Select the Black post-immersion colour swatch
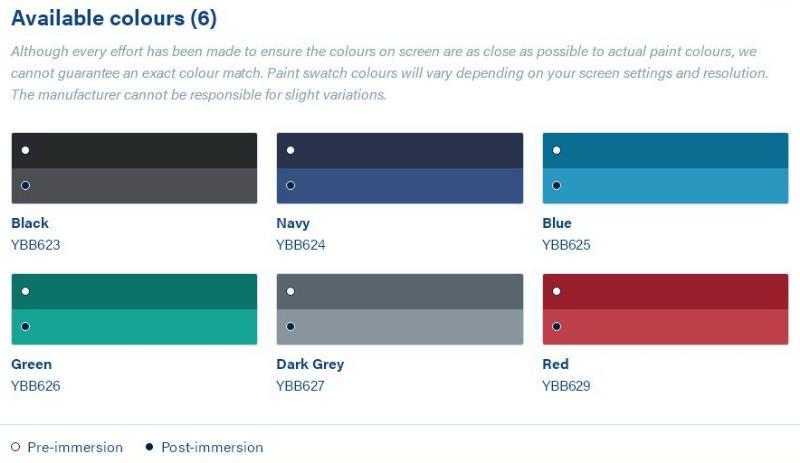This screenshot has height=463, width=800. 134,186
